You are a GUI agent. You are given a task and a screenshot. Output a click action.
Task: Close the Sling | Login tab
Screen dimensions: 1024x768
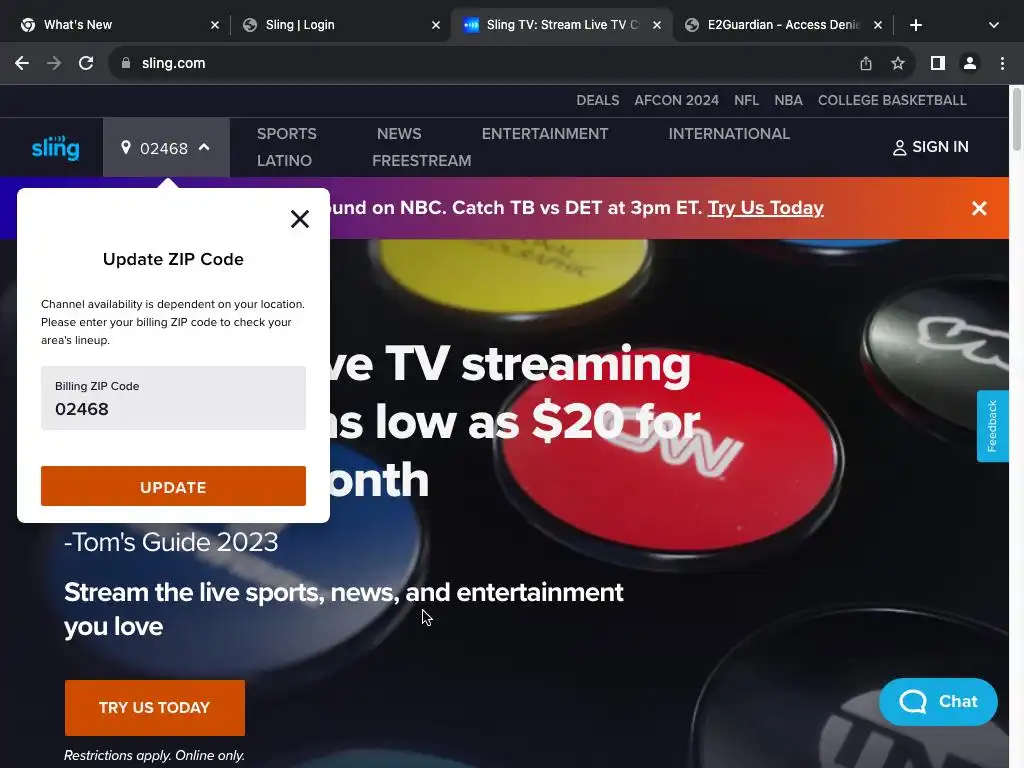[436, 25]
